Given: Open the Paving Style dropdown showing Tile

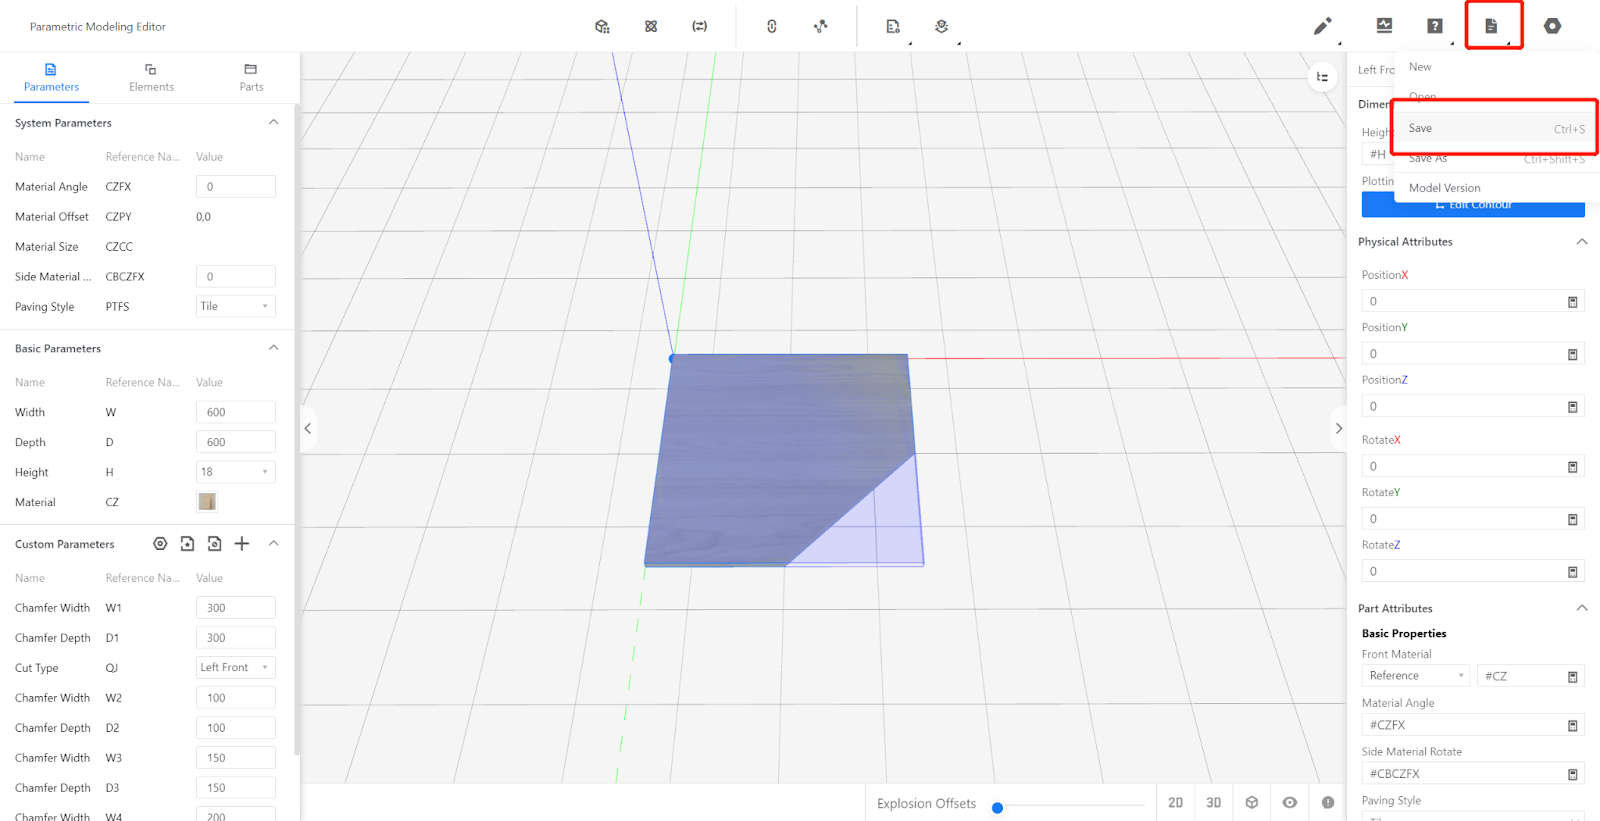Looking at the screenshot, I should coord(235,307).
